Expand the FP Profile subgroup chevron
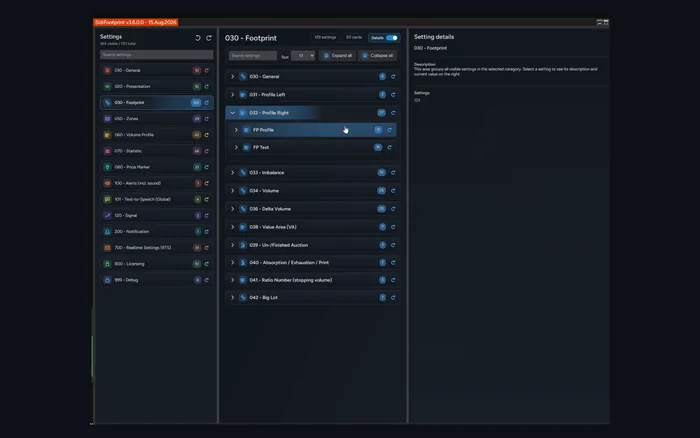700x438 pixels. (236, 130)
